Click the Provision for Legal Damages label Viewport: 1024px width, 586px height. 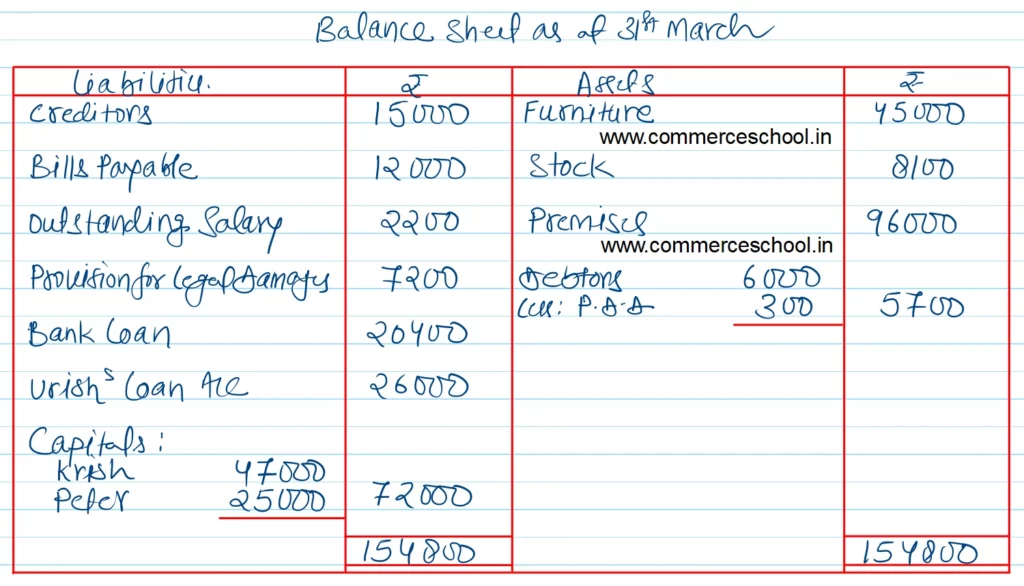[x=179, y=278]
